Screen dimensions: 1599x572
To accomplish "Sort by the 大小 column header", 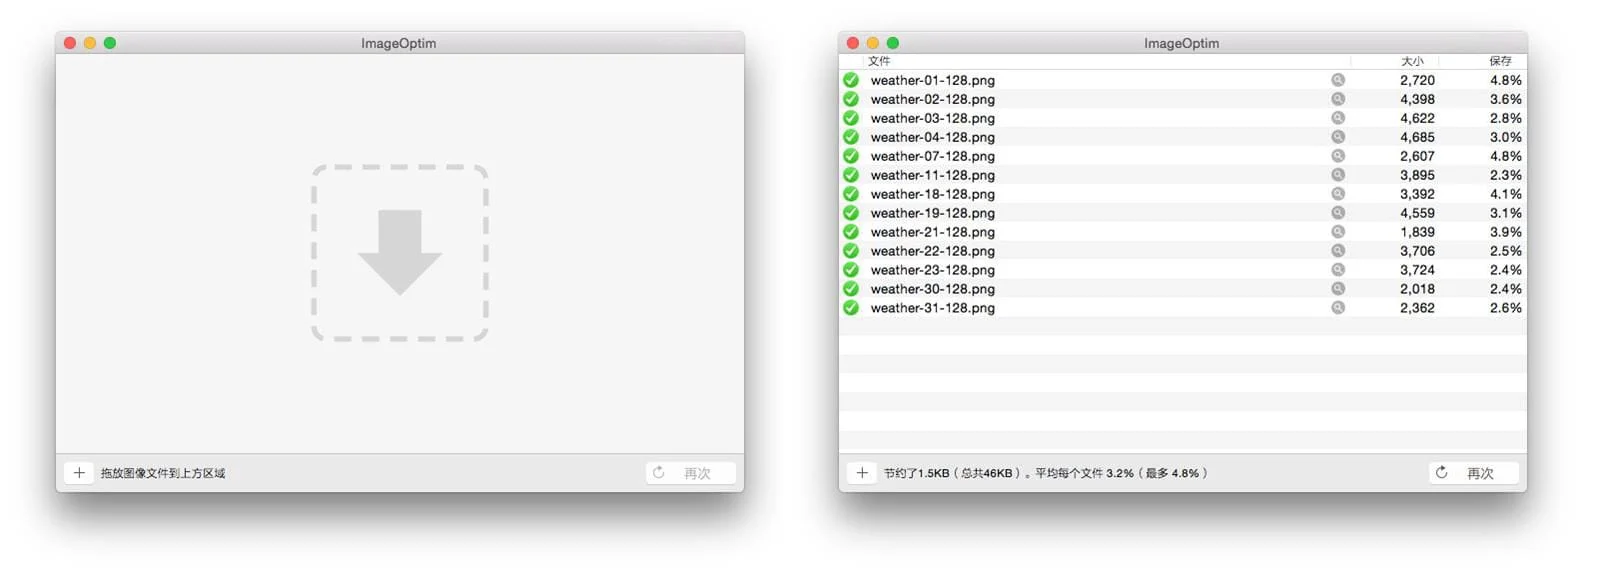I will [x=1411, y=61].
